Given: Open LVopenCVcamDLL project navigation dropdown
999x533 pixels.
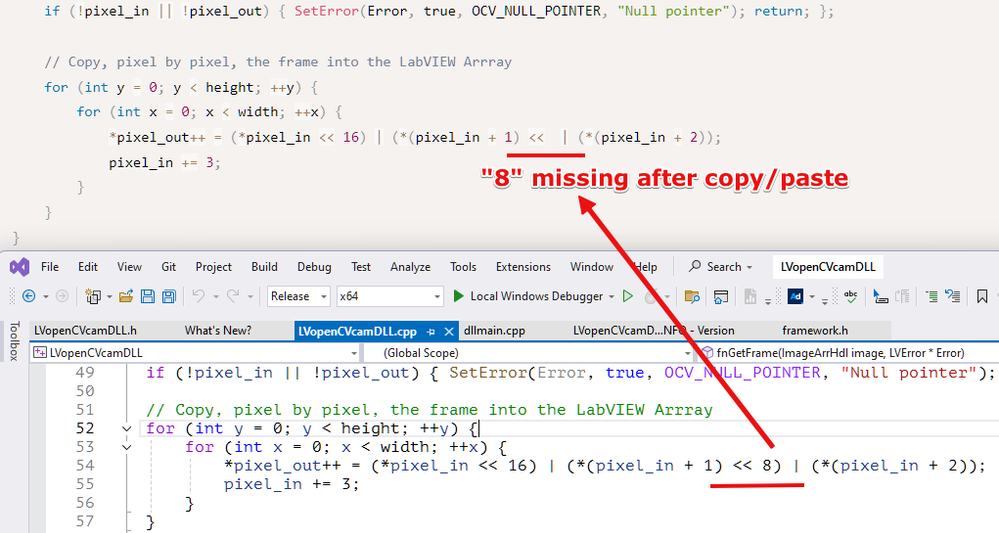Looking at the screenshot, I should click(x=195, y=353).
